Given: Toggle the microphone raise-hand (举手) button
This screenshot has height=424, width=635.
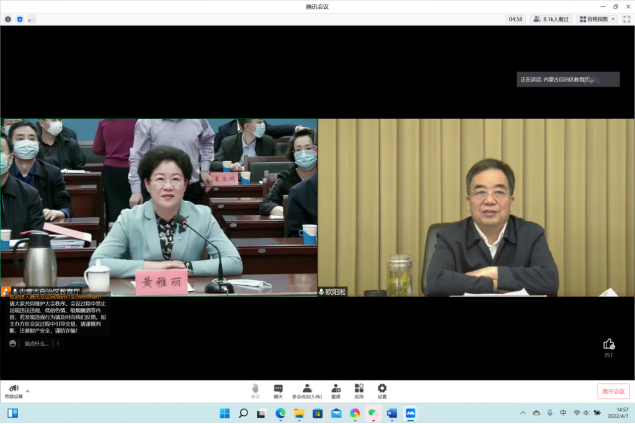Looking at the screenshot, I should point(255,389).
